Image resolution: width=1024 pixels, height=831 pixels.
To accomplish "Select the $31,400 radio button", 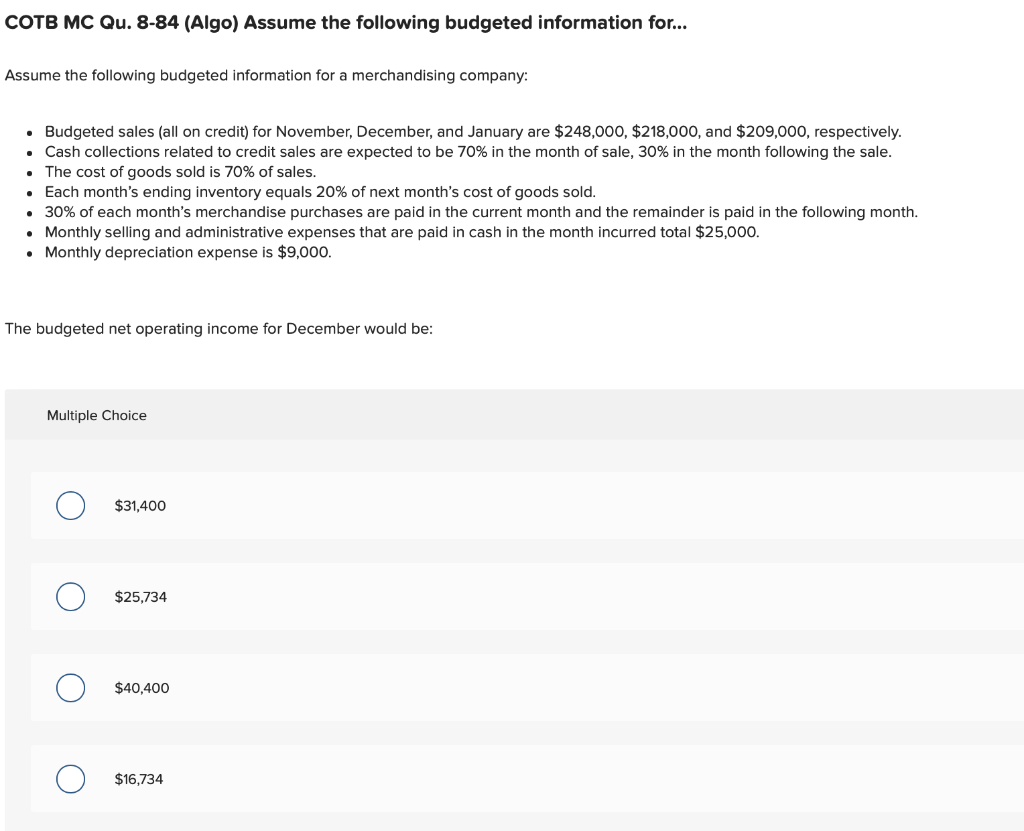I will 70,506.
